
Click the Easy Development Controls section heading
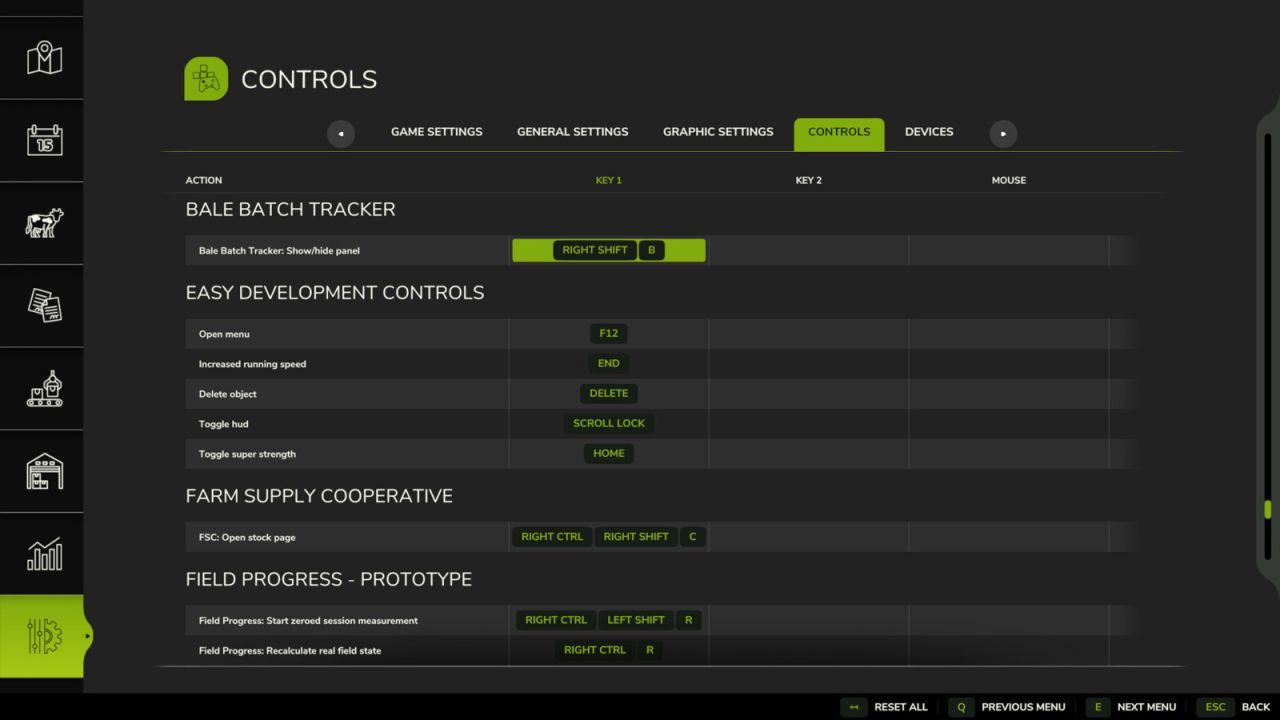(x=335, y=293)
